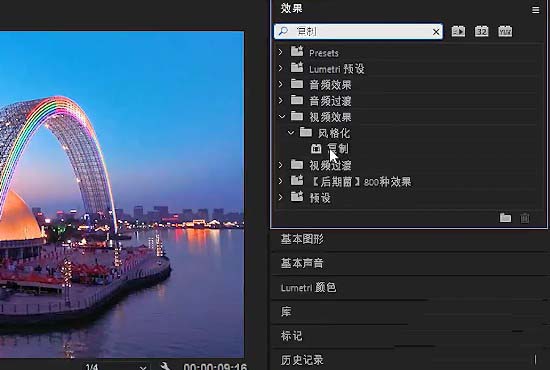Open the monitor wrench settings
550x370 pixels.
[165, 366]
